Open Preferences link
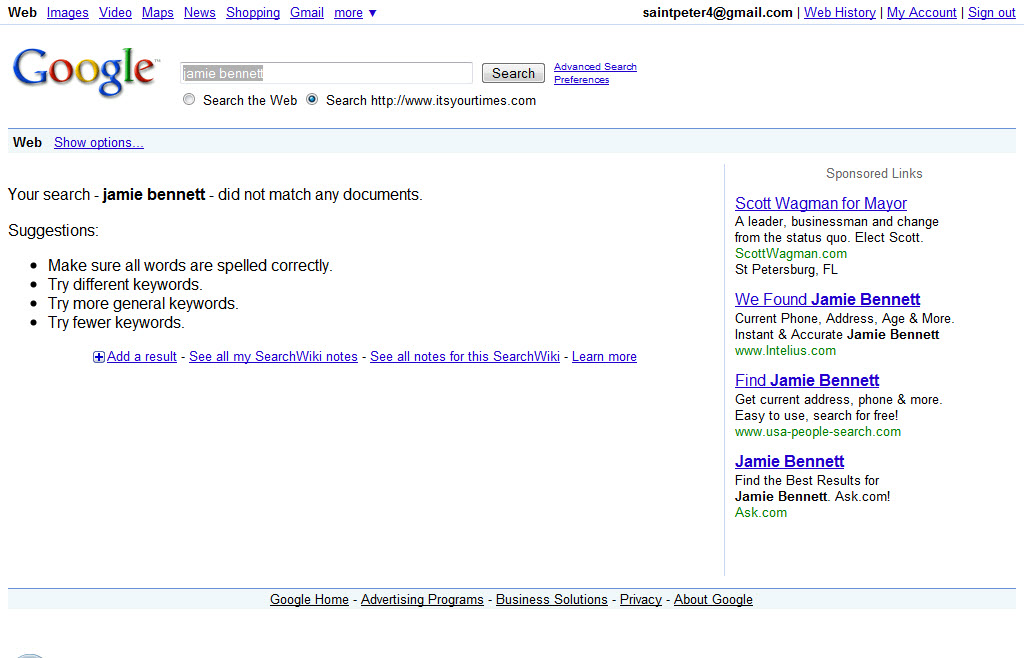Screen dimensions: 1024x658 [581, 80]
